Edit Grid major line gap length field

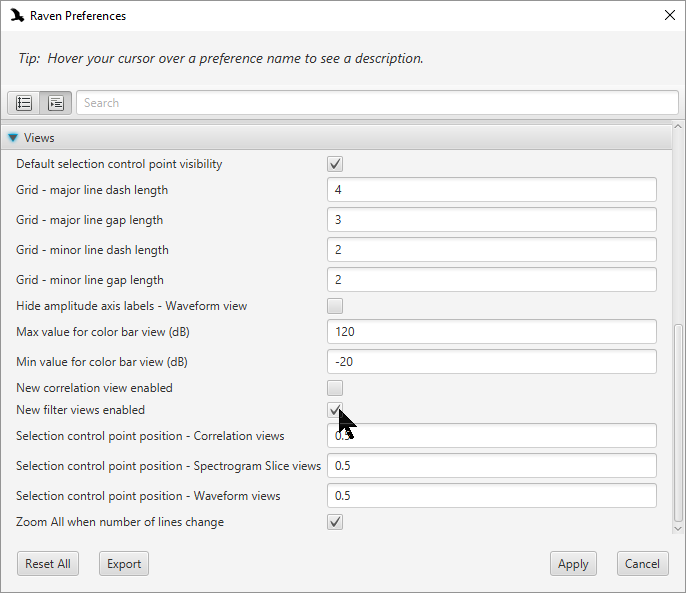pos(492,220)
